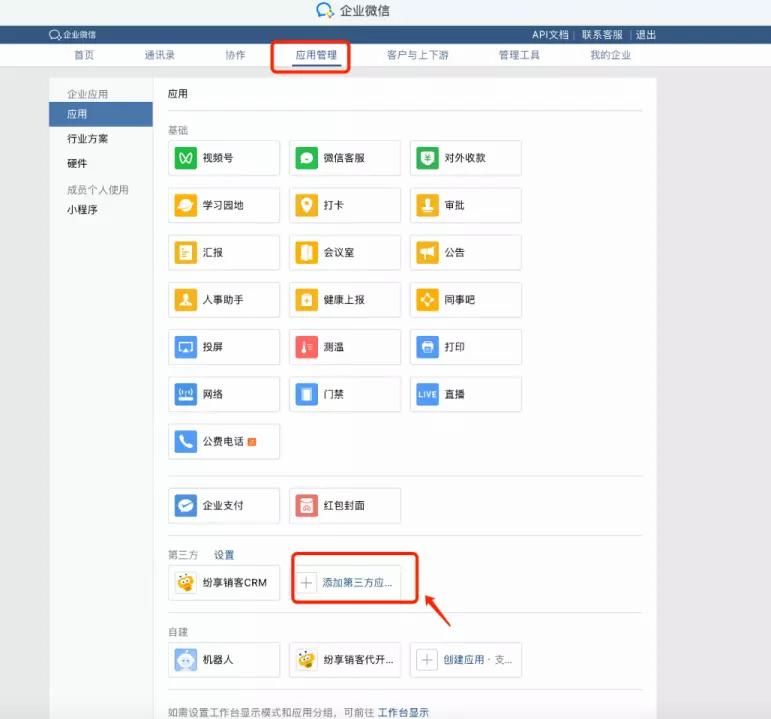
Task: Open the 门禁 app icon
Action: [306, 394]
